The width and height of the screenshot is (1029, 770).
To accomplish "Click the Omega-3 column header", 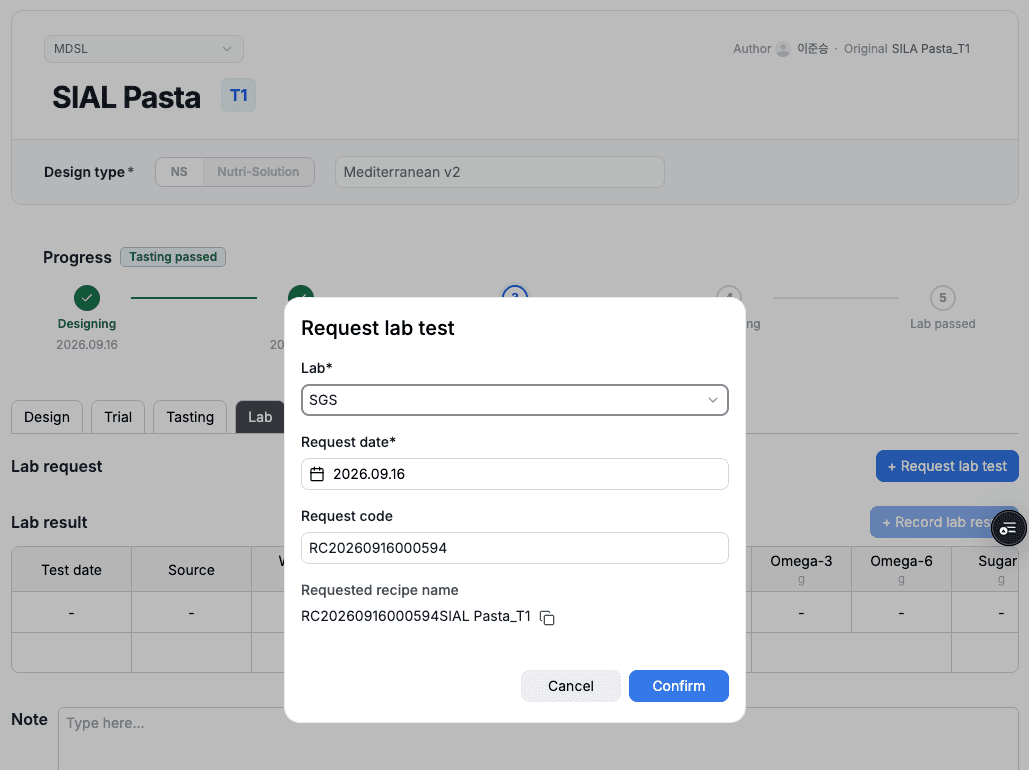I will click(x=801, y=569).
